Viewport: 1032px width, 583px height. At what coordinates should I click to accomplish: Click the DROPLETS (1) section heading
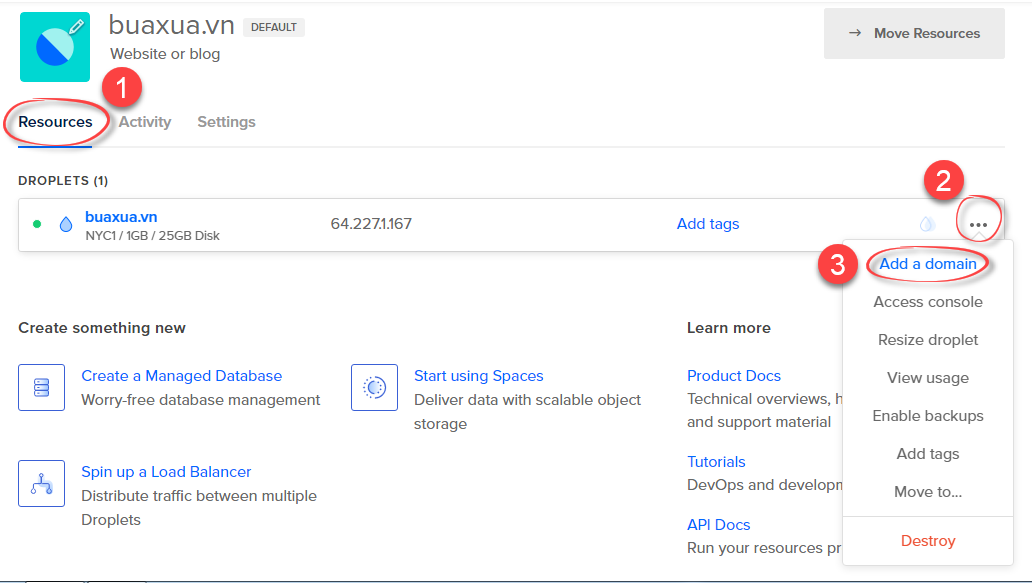63,181
